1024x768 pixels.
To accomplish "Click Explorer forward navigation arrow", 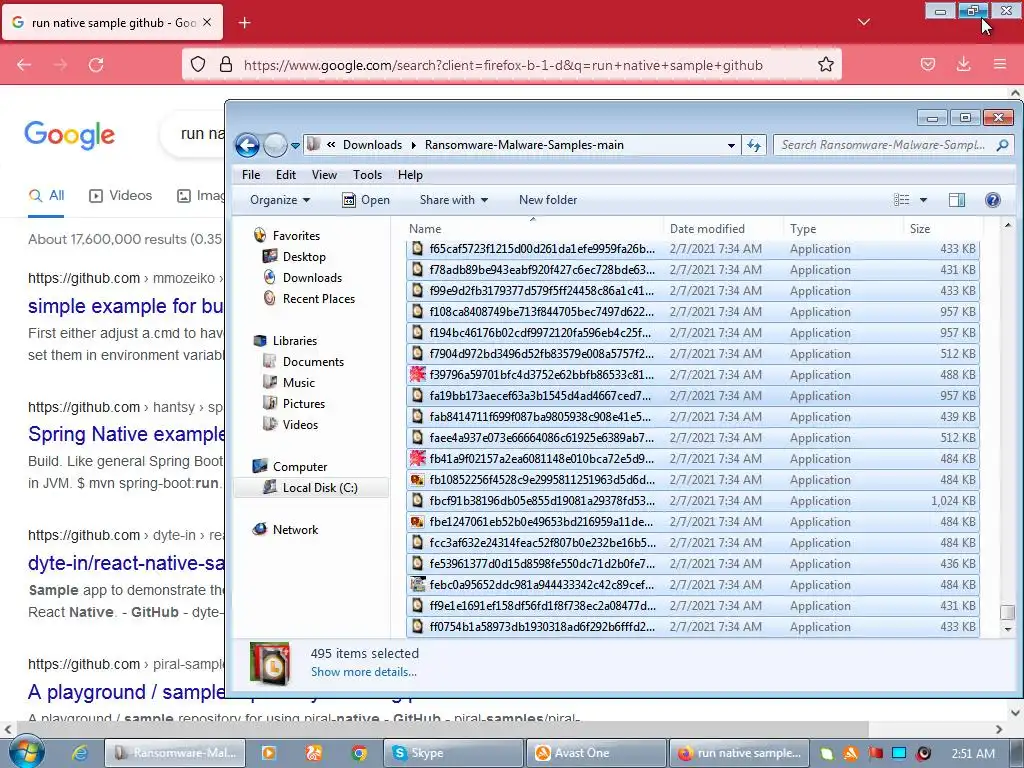I will click(275, 145).
